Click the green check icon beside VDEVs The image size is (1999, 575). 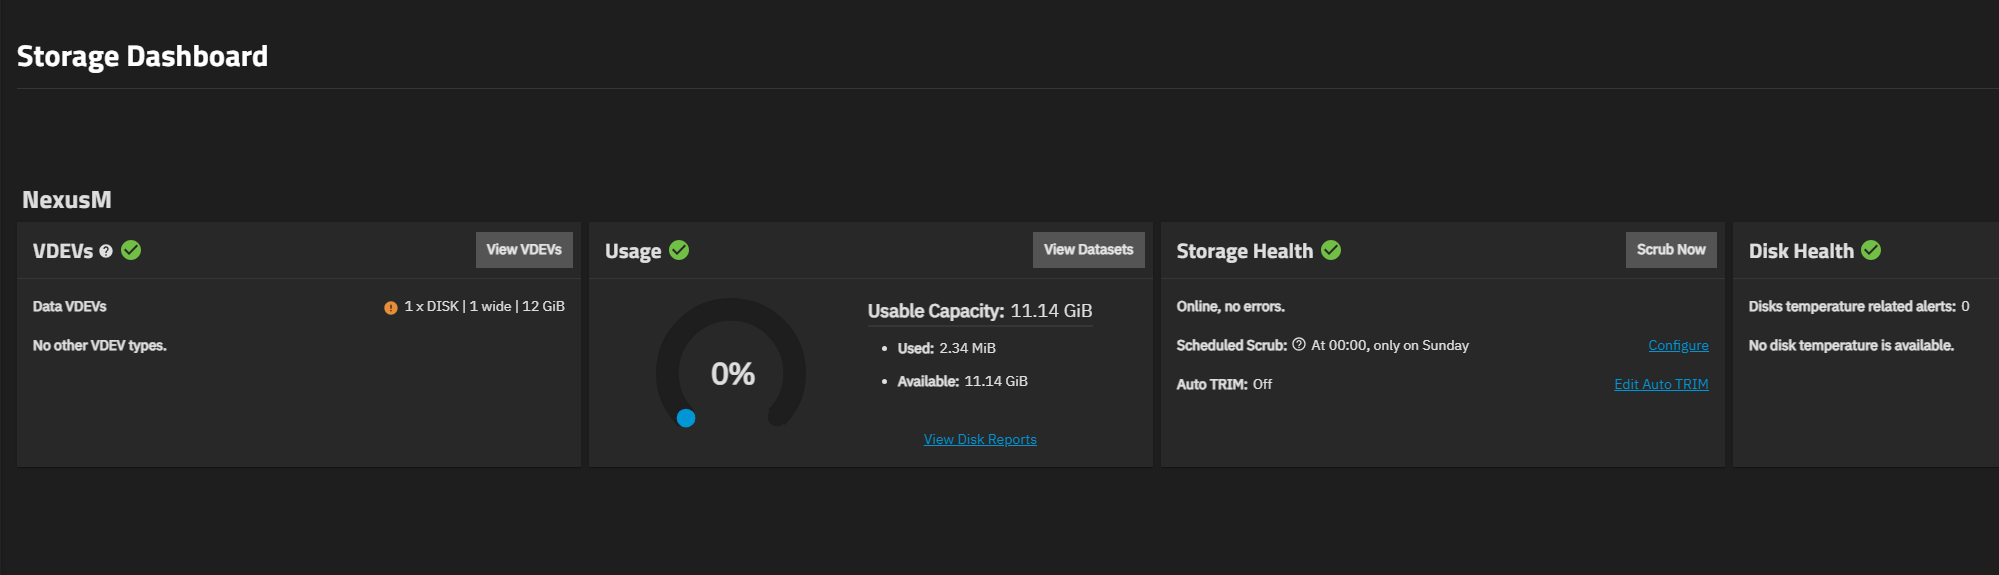tap(131, 250)
